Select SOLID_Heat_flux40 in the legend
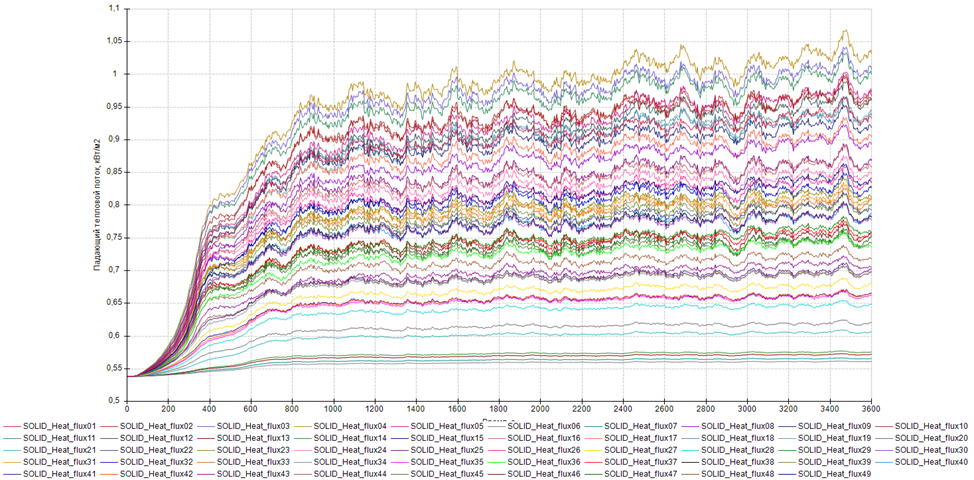 (931, 462)
